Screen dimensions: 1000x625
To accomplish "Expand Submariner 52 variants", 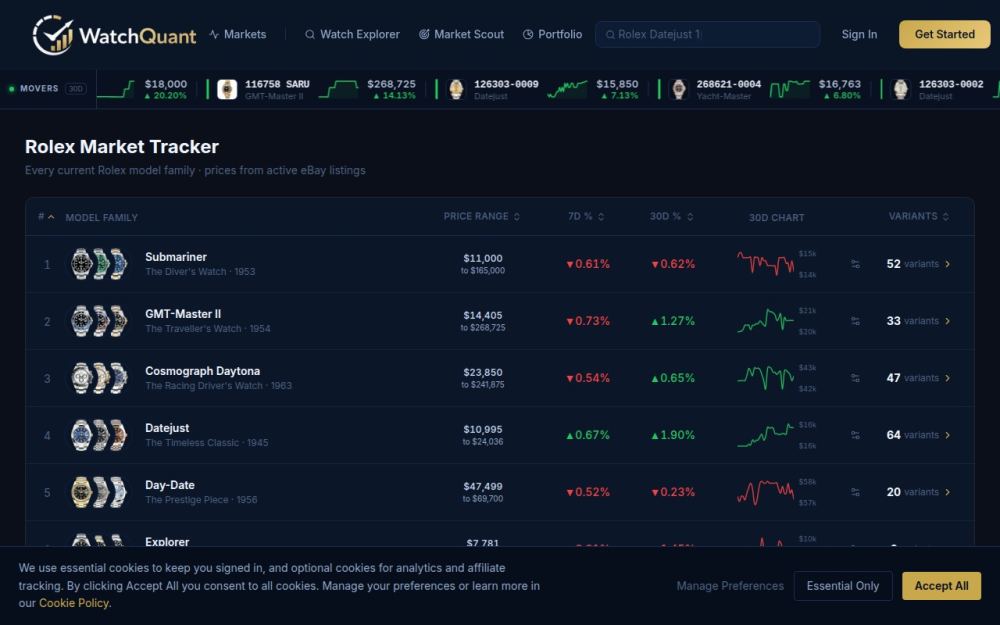I will coord(918,264).
